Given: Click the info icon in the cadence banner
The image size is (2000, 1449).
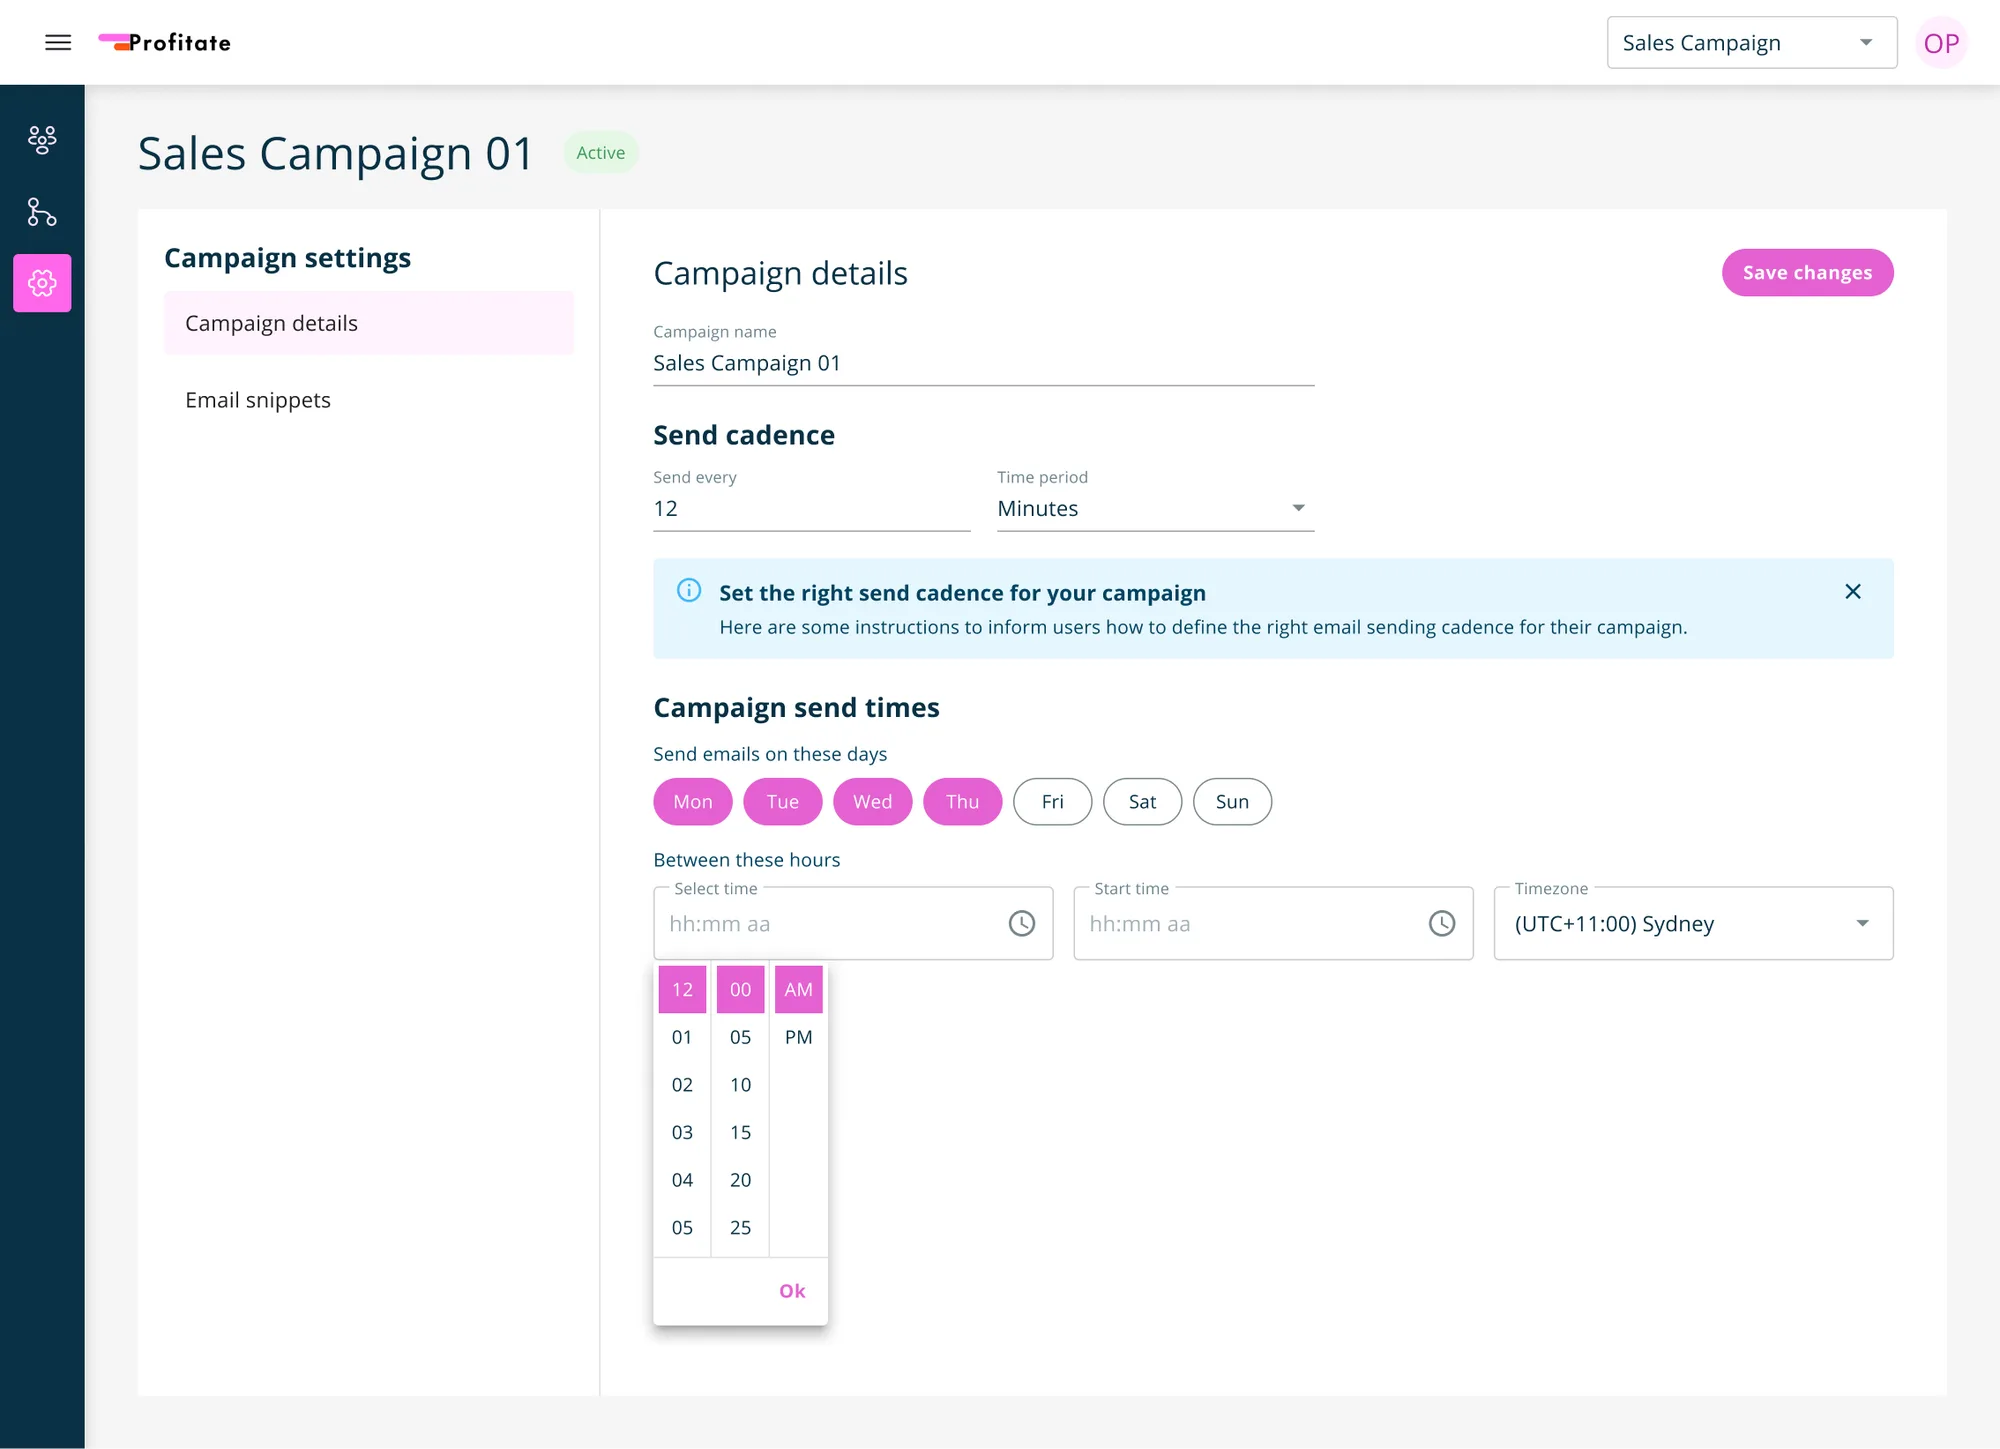Looking at the screenshot, I should 689,590.
